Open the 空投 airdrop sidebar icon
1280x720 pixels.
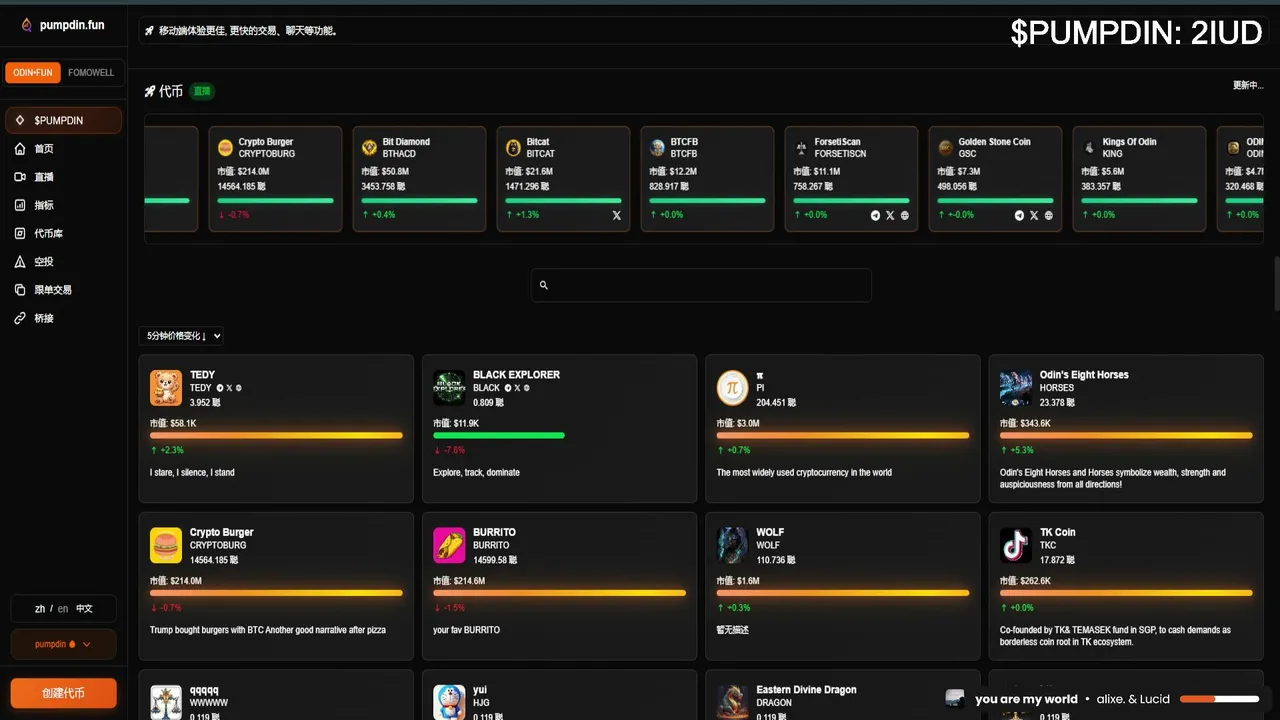pos(20,261)
